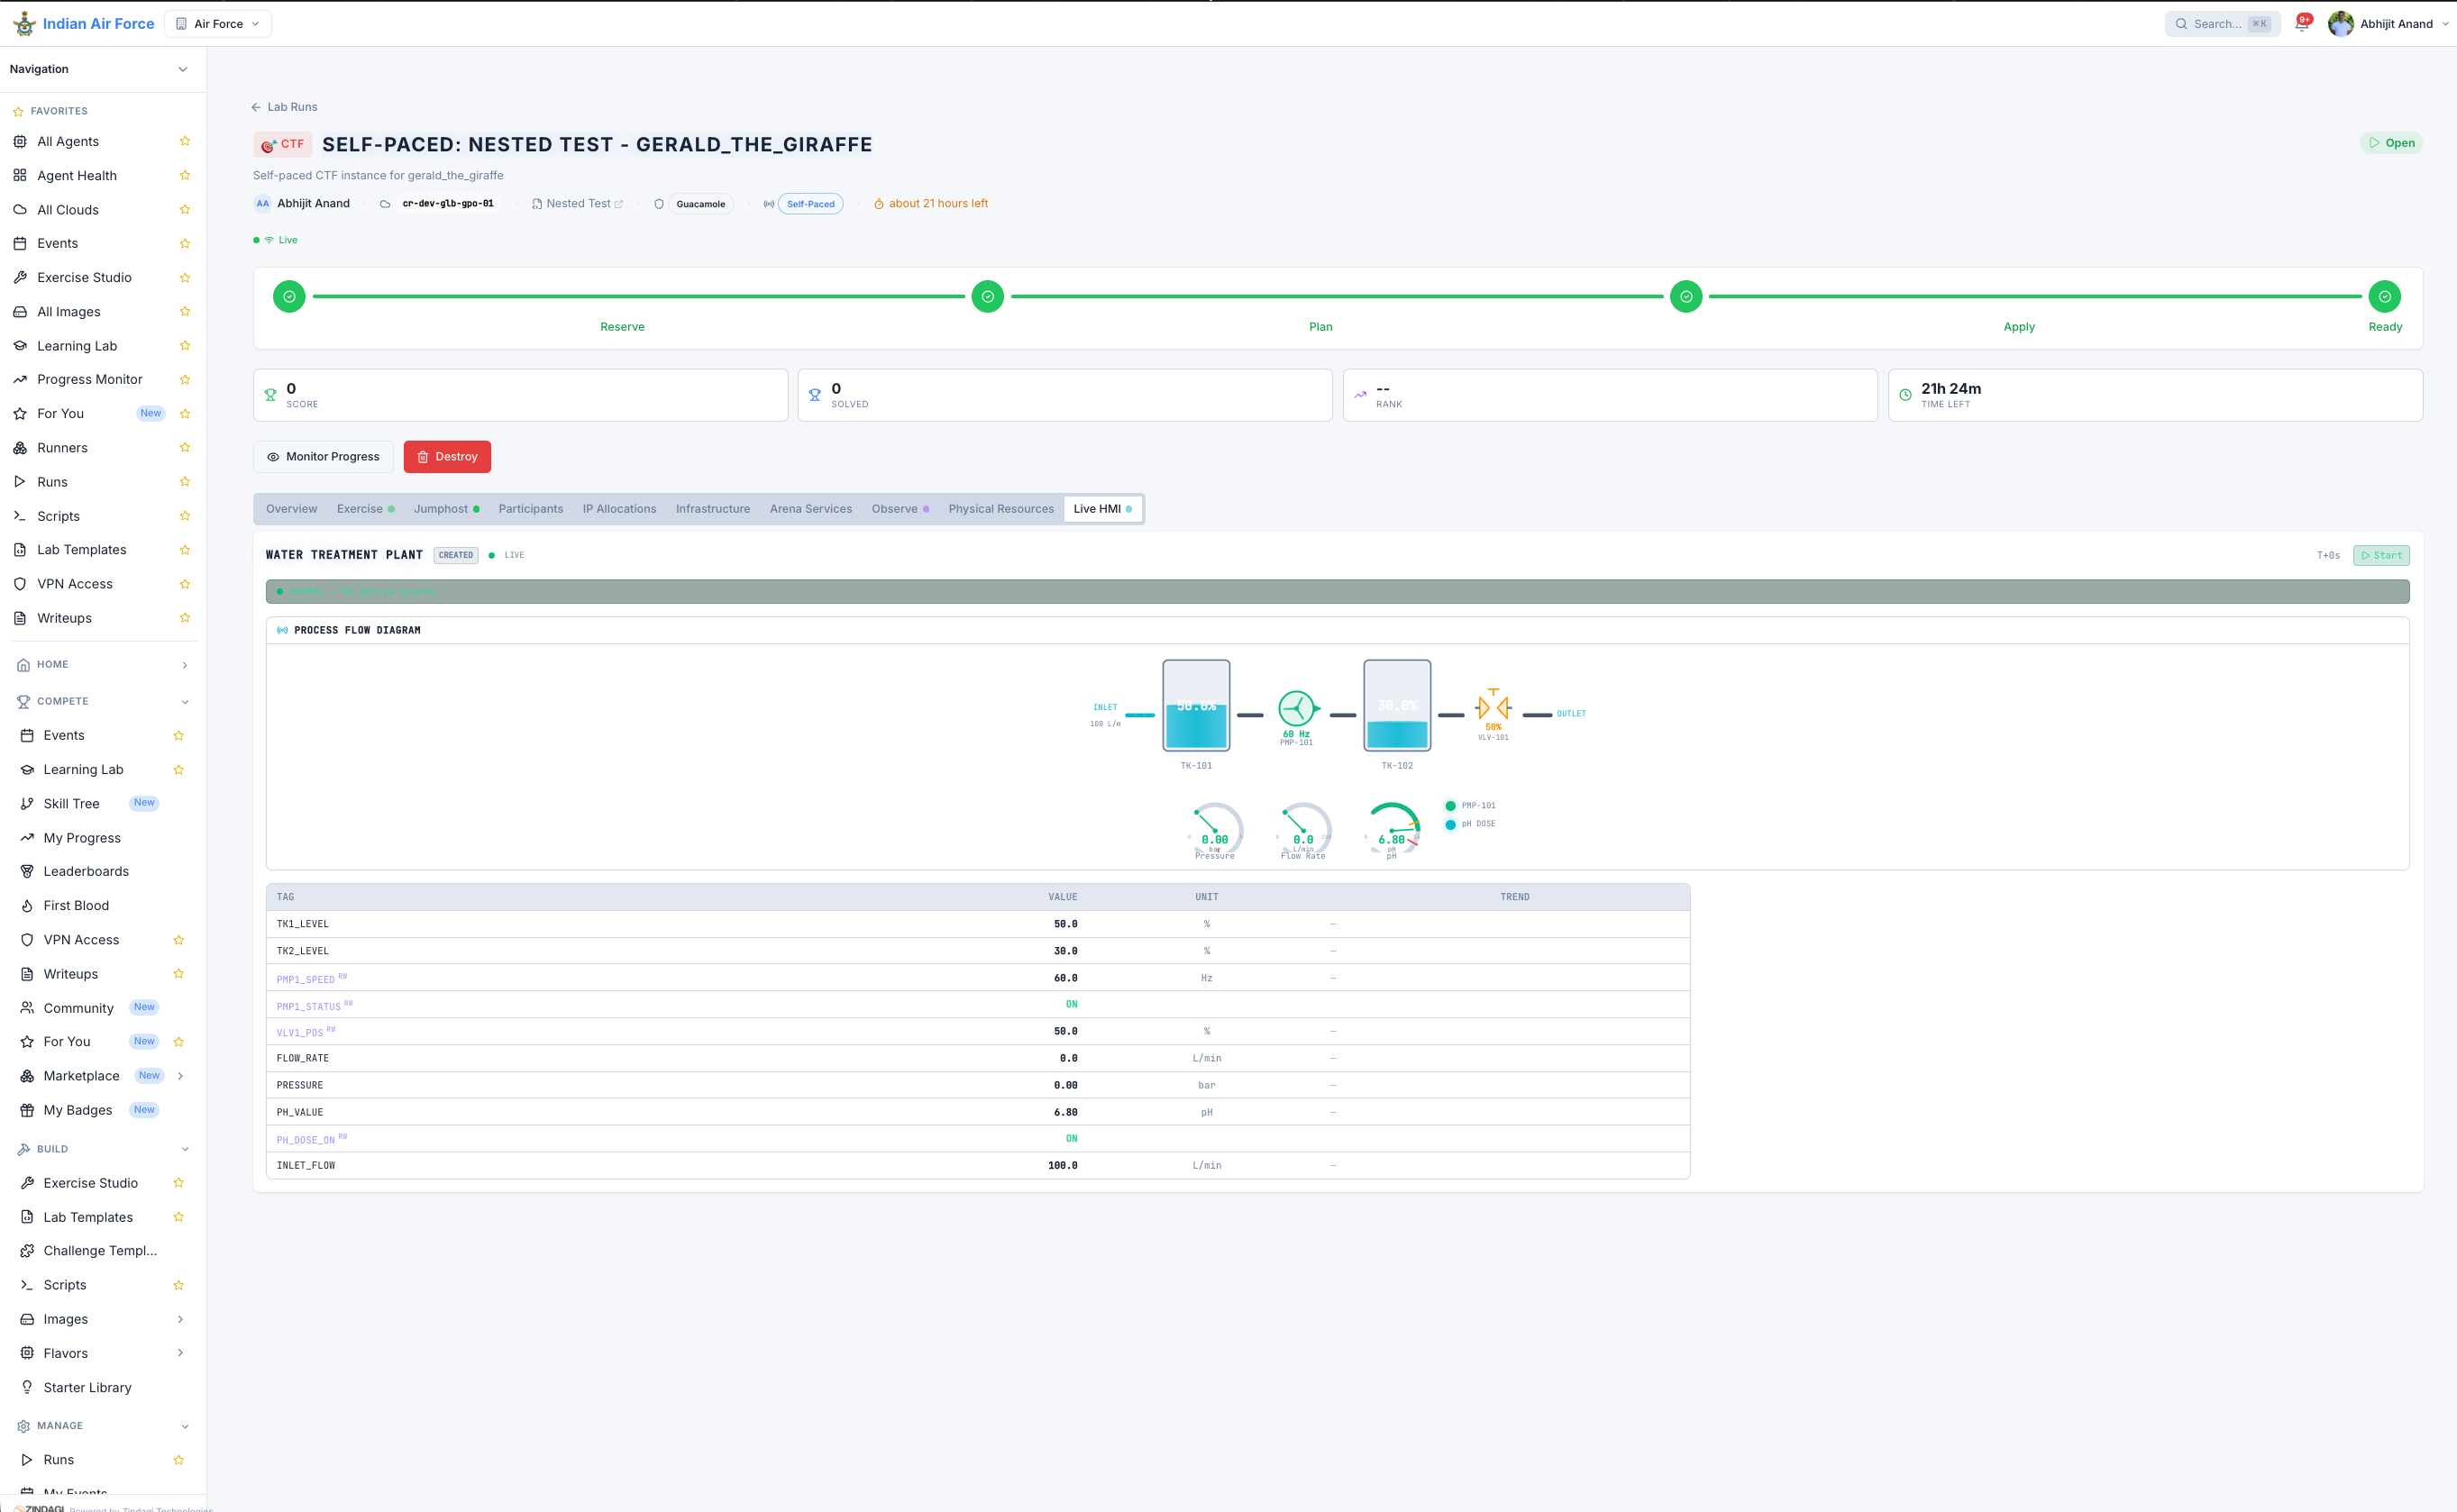Switch to the Jumphost tab
The height and width of the screenshot is (1512, 2457).
(x=446, y=509)
